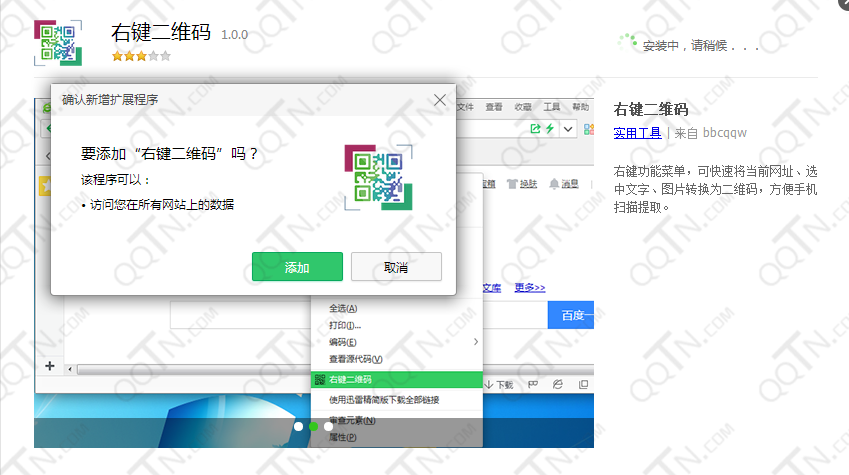Click the 取消 button in dialog
This screenshot has height=475, width=849.
[x=395, y=267]
